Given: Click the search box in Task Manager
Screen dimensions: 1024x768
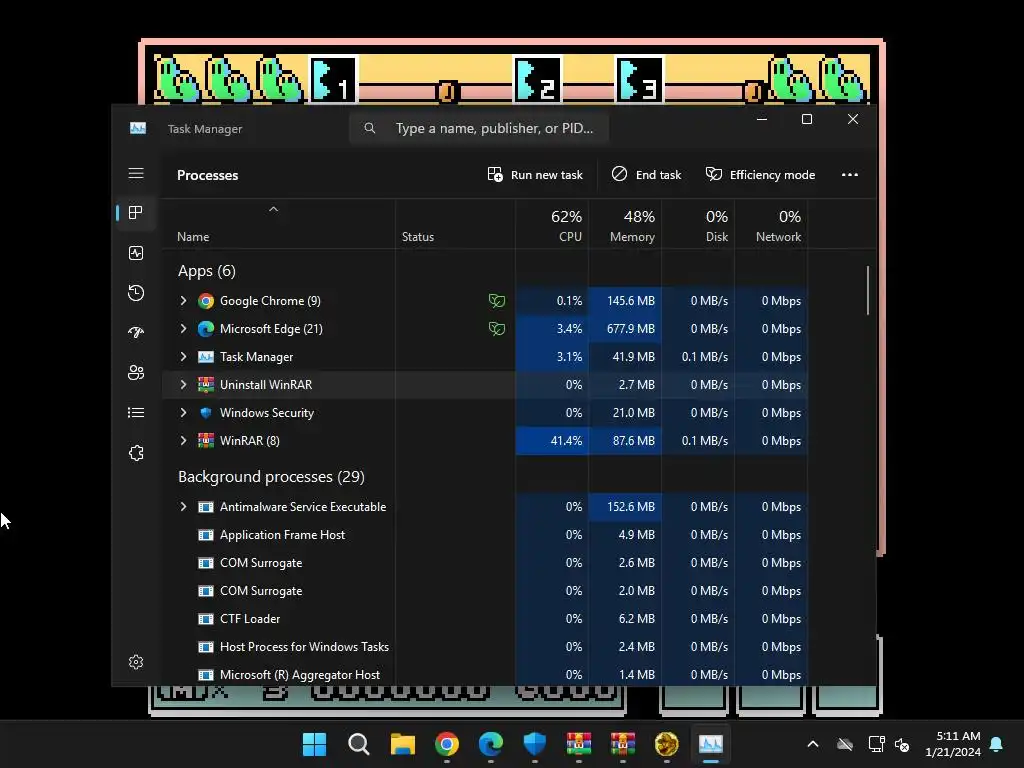Looking at the screenshot, I should (x=479, y=128).
